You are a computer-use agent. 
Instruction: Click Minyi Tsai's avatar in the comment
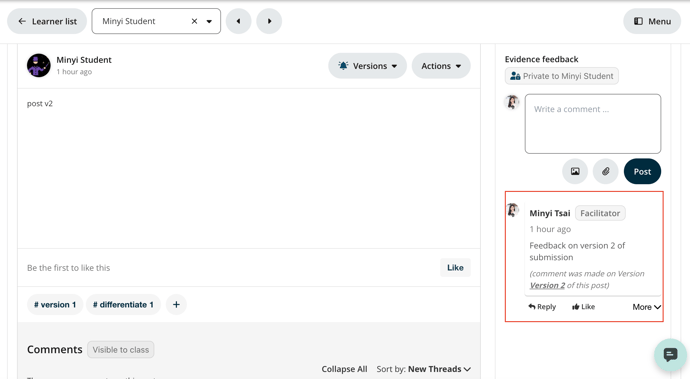[x=513, y=210]
